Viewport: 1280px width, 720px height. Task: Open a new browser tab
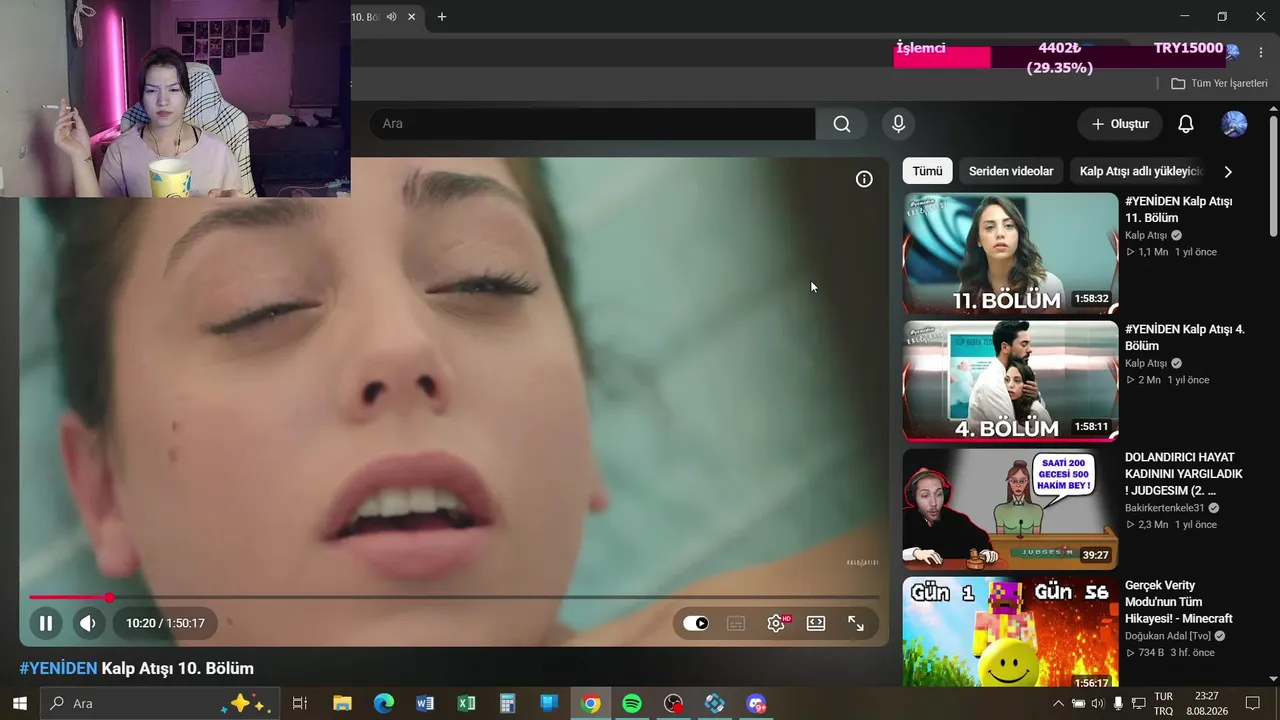(x=442, y=17)
